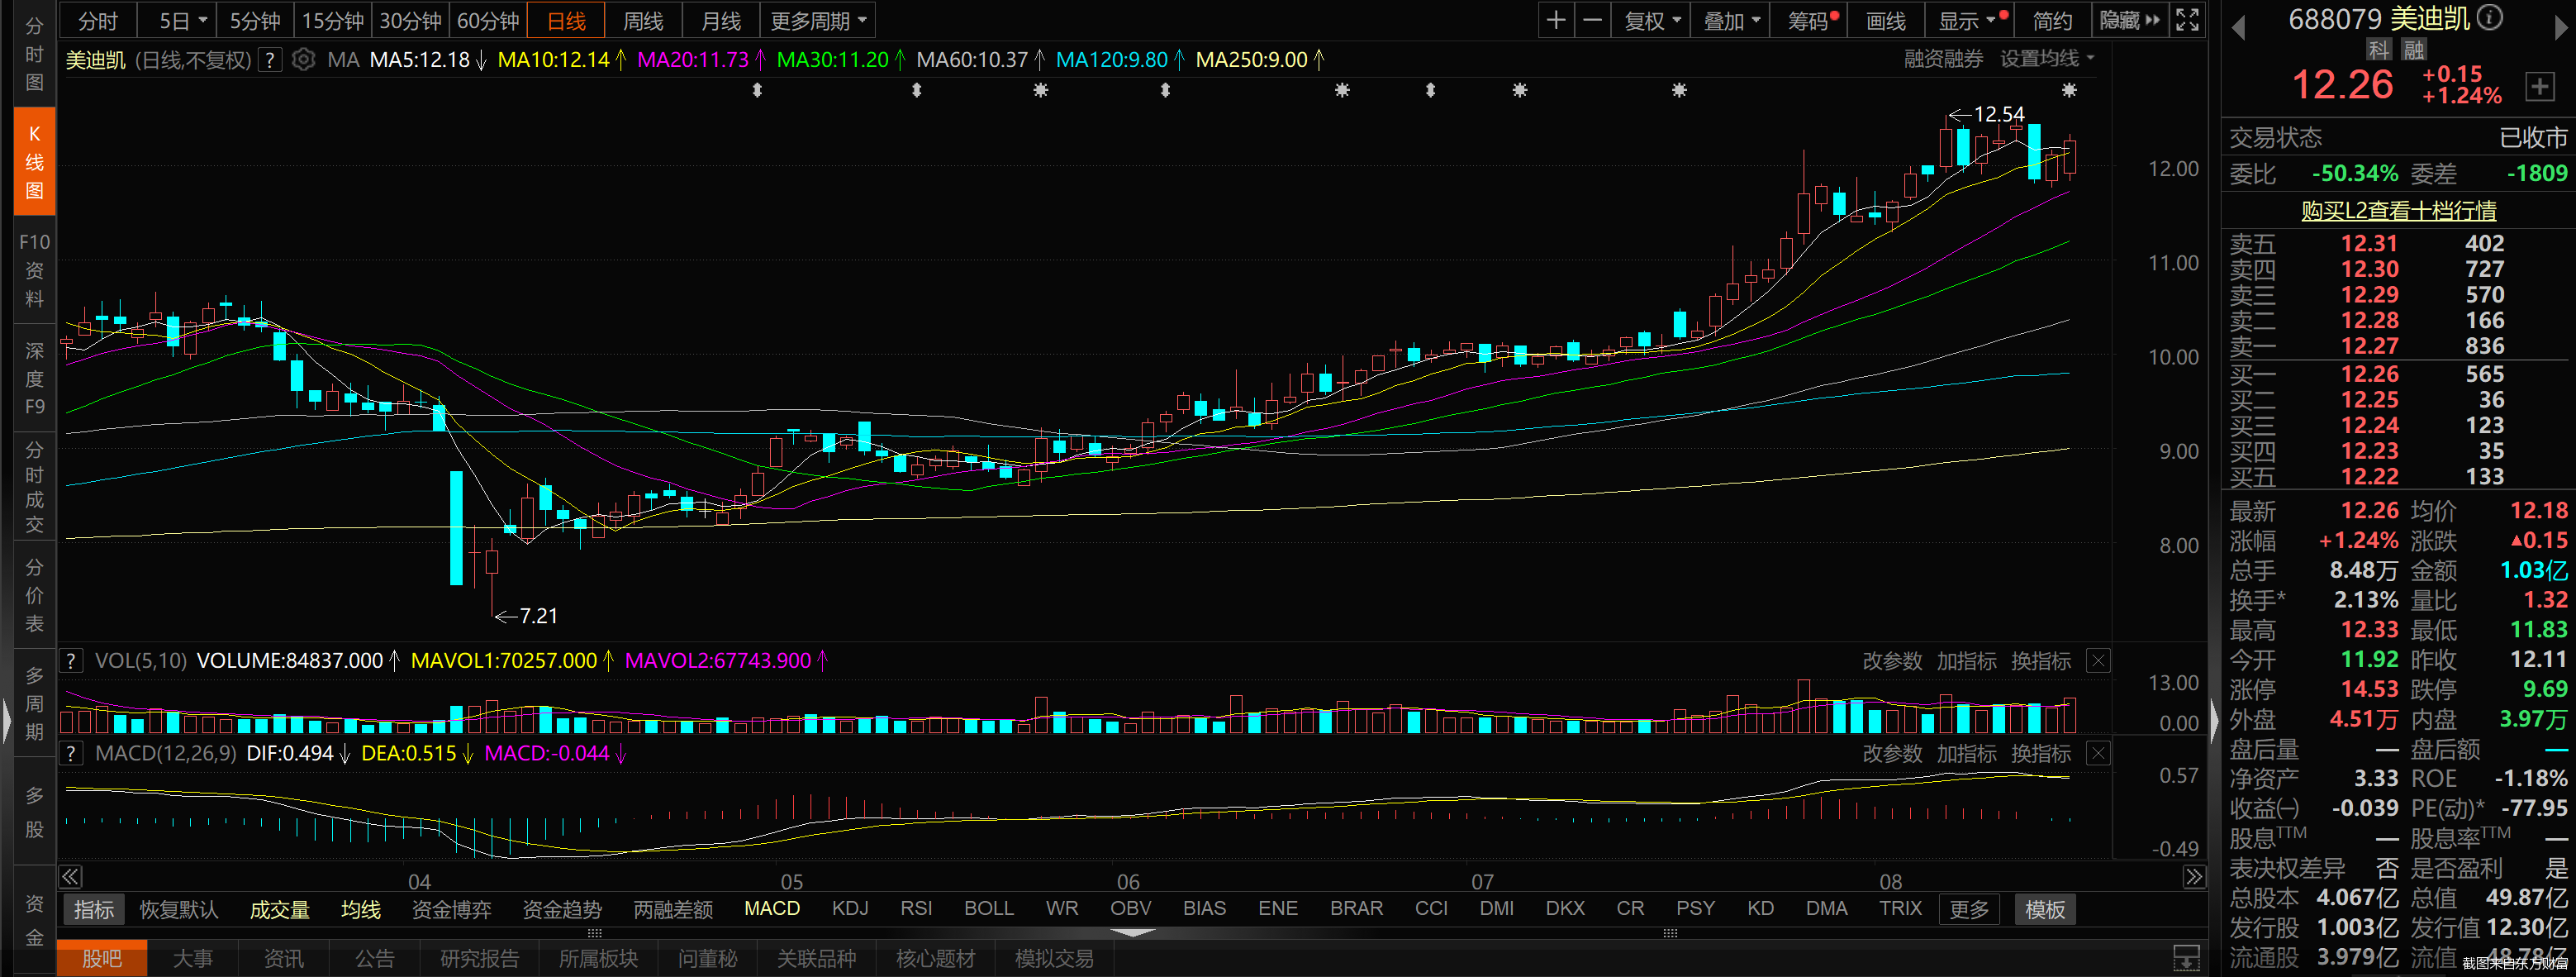
Task: Click 换指标 in VOL panel
Action: (2041, 661)
